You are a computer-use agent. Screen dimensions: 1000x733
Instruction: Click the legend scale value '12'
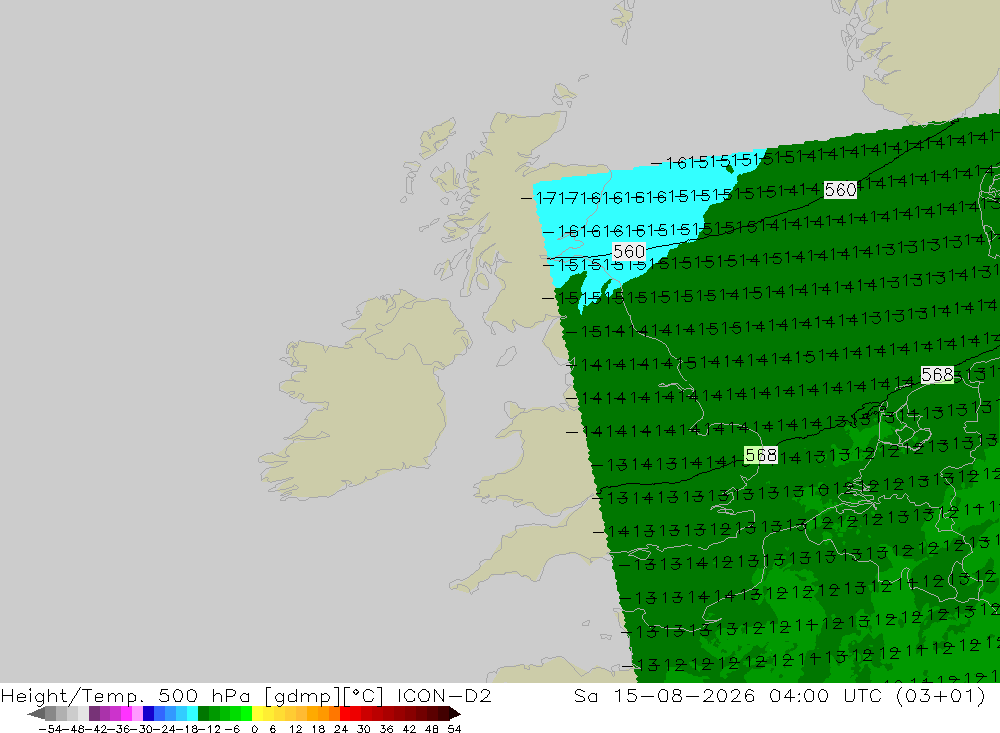[x=295, y=729]
